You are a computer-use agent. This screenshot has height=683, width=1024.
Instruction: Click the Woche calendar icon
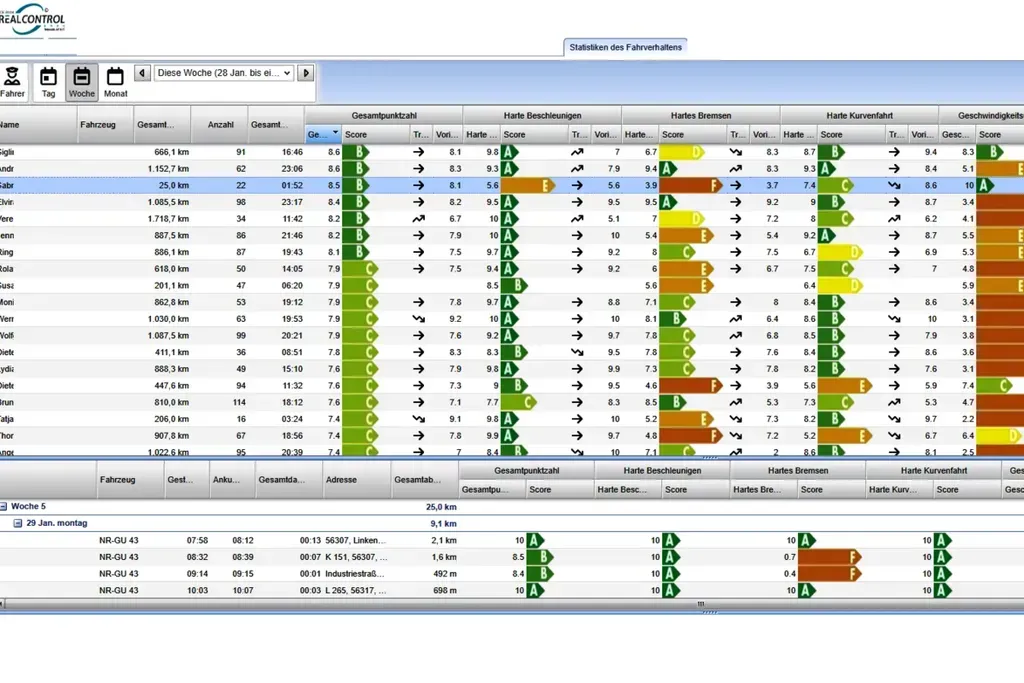(81, 79)
